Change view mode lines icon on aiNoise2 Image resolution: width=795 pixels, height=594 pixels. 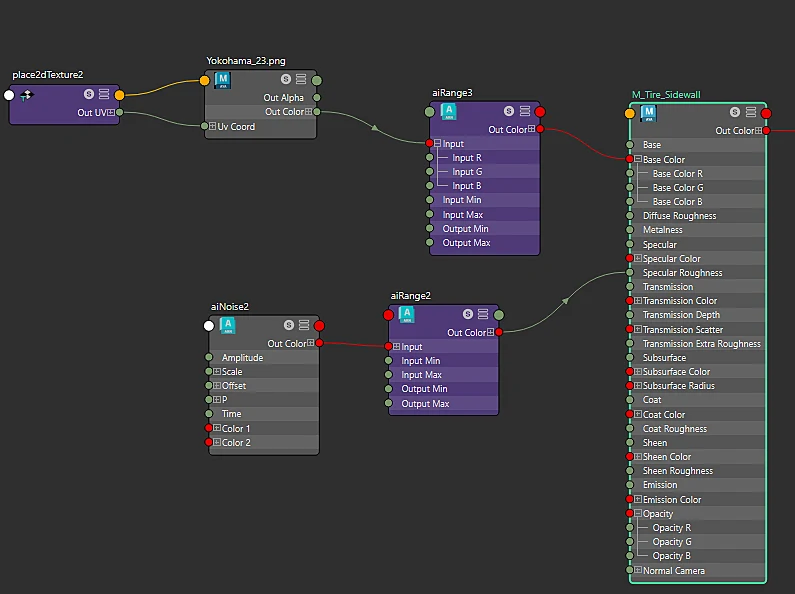[x=304, y=325]
